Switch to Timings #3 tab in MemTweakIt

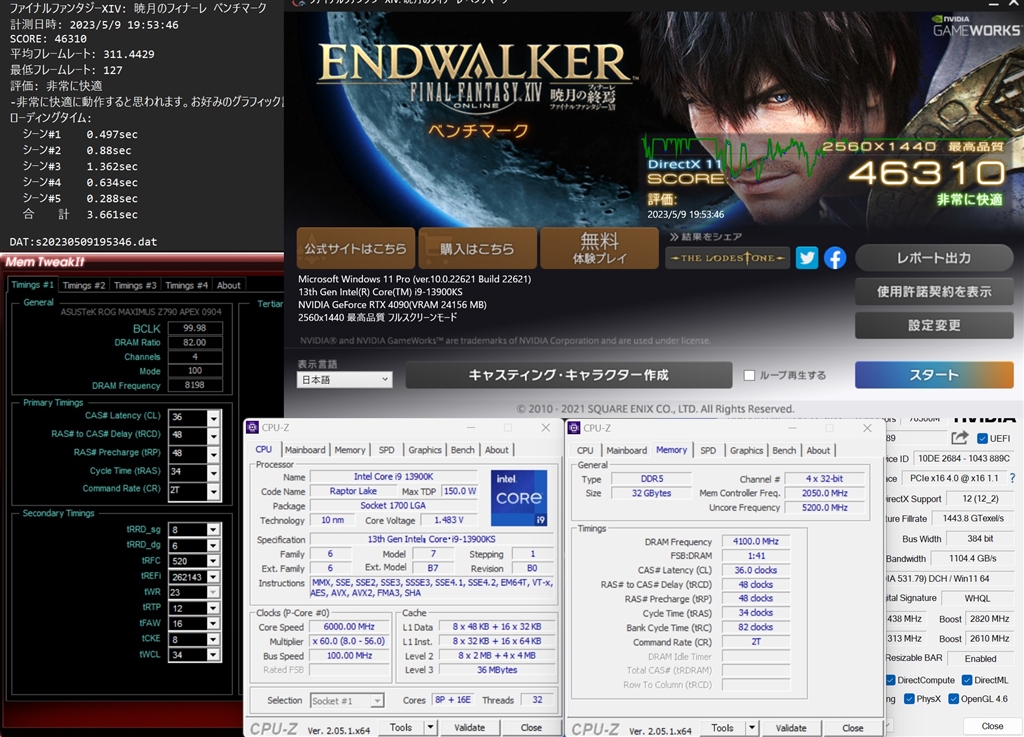point(135,285)
